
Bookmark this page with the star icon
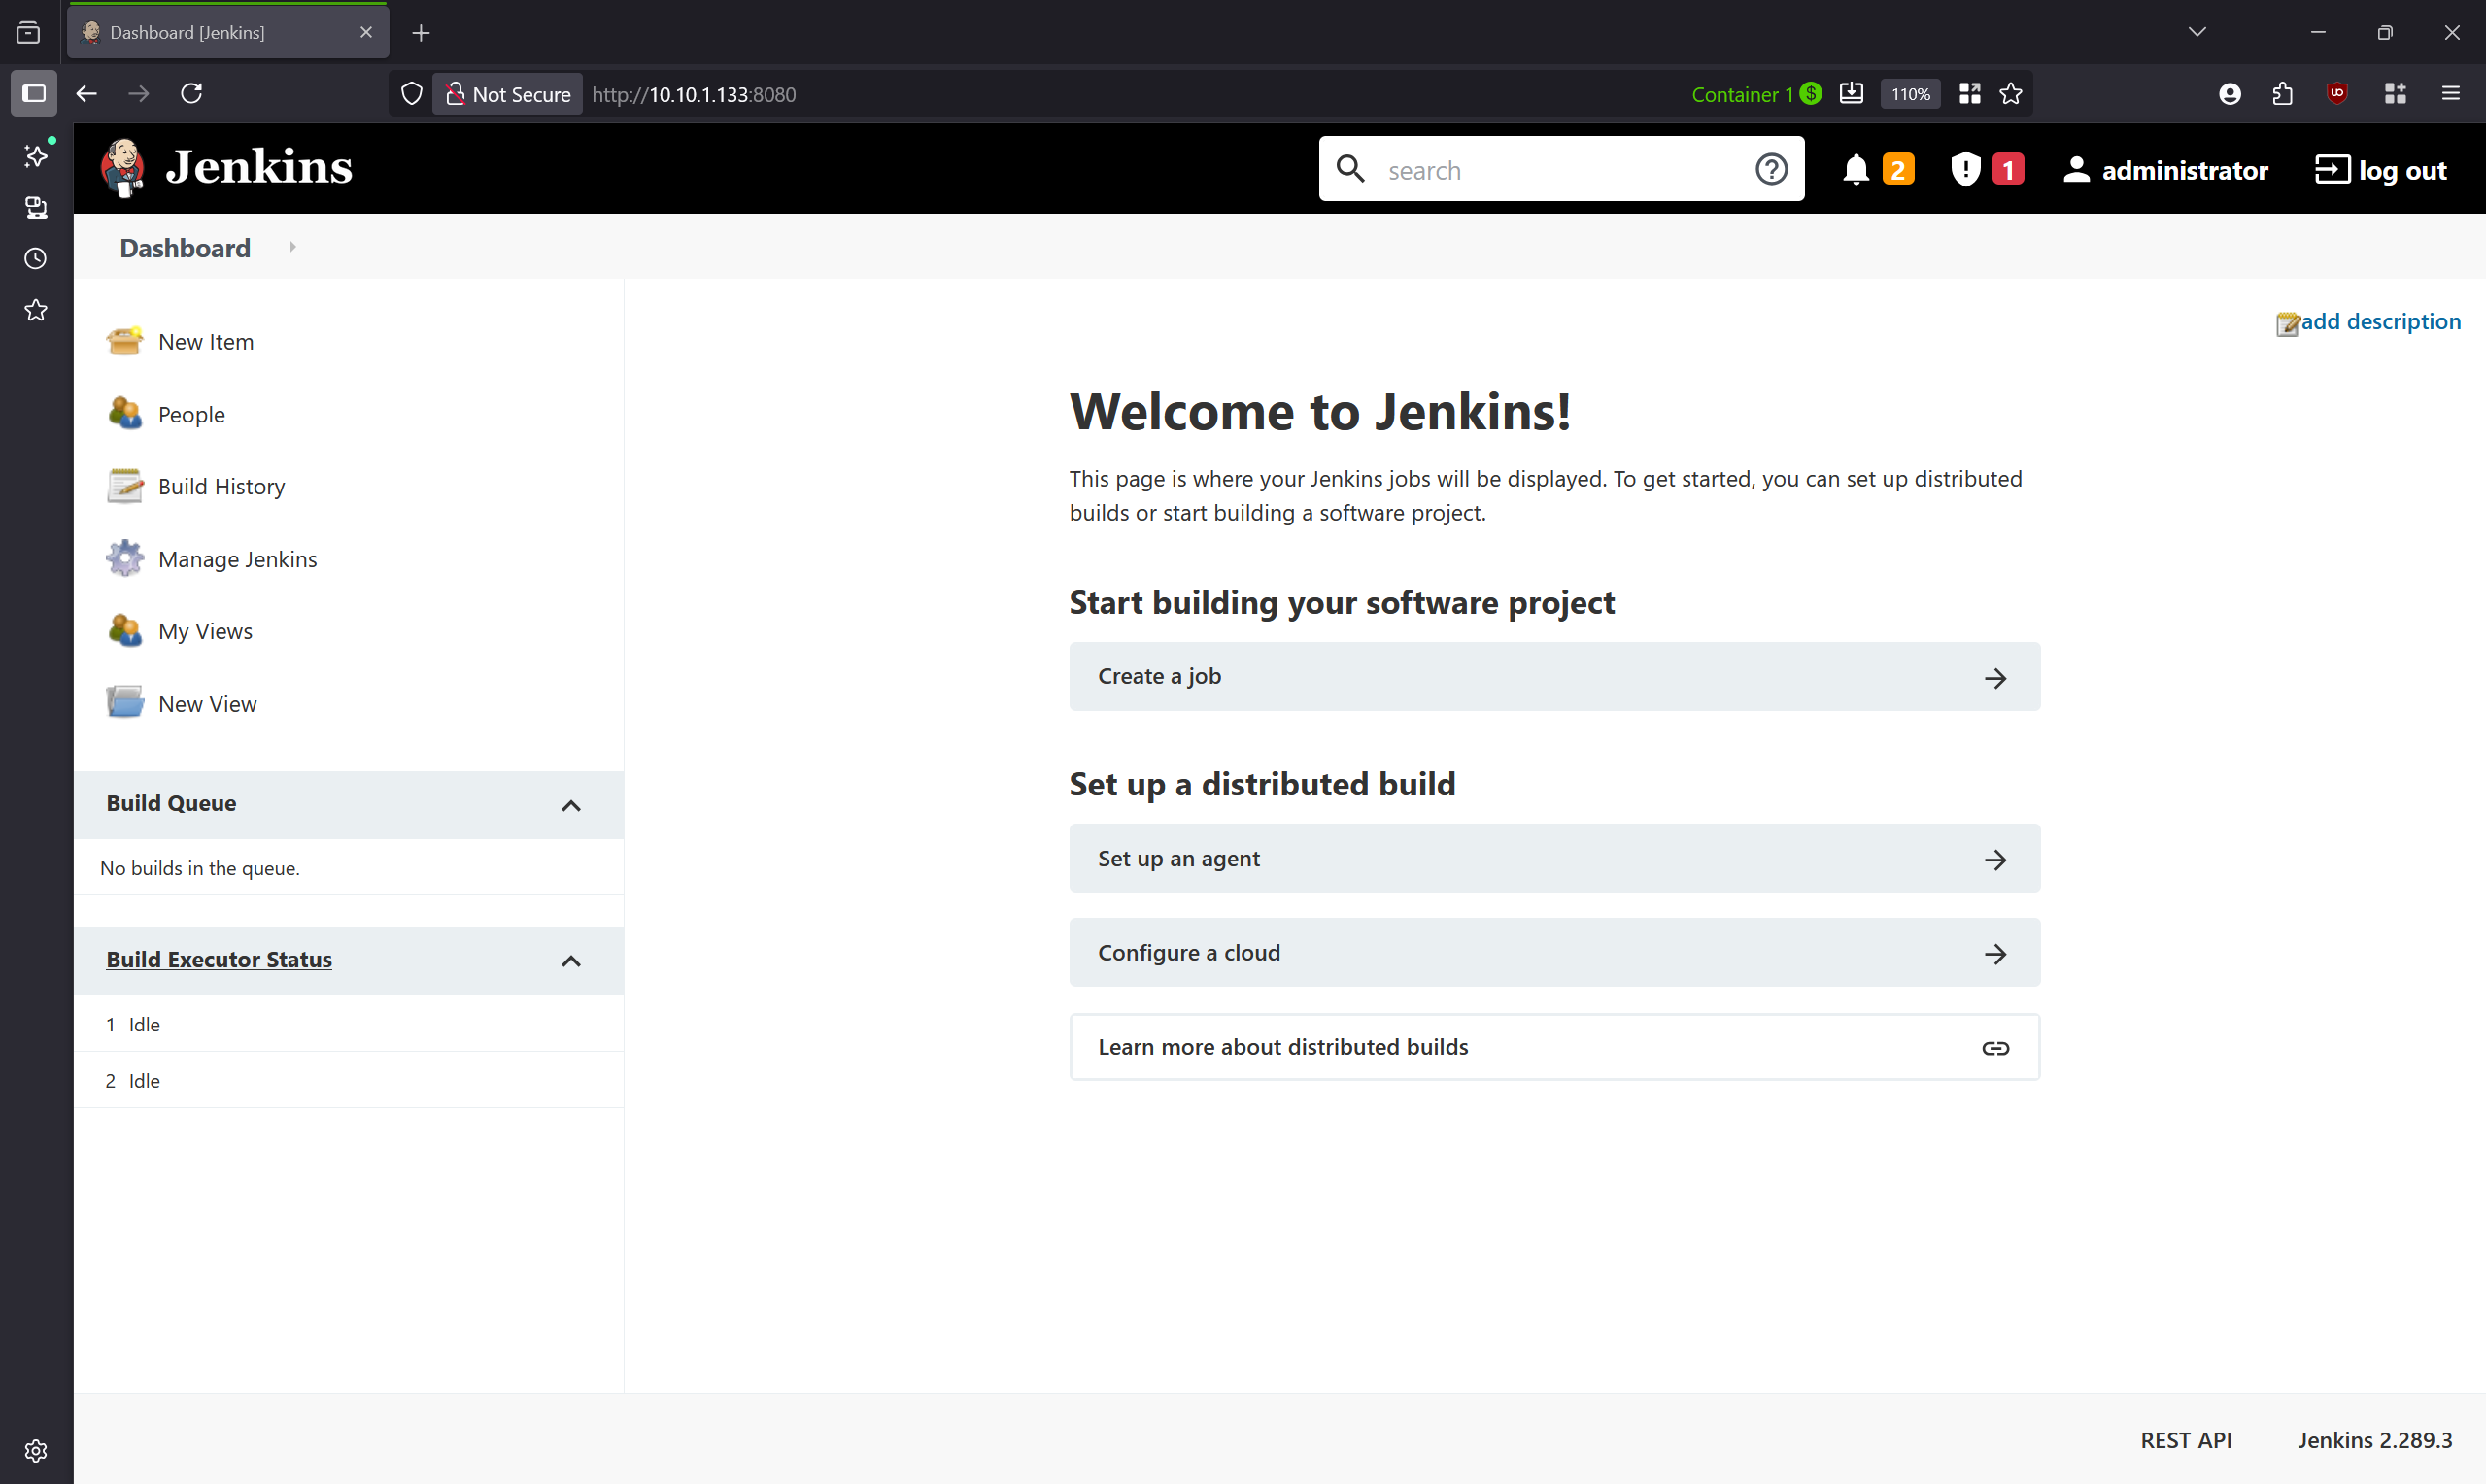pos(2011,94)
